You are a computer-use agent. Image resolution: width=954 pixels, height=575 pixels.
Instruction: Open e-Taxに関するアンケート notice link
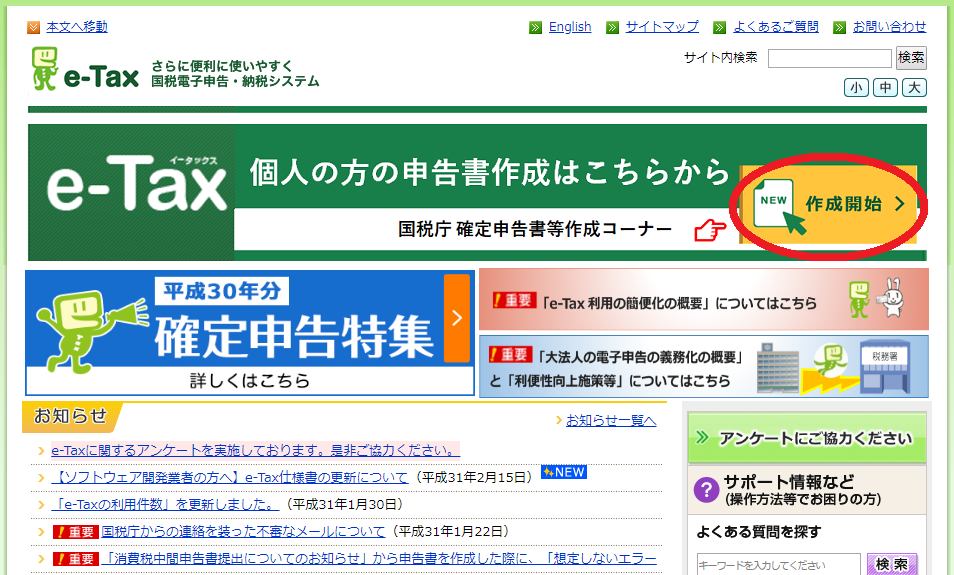tap(256, 450)
